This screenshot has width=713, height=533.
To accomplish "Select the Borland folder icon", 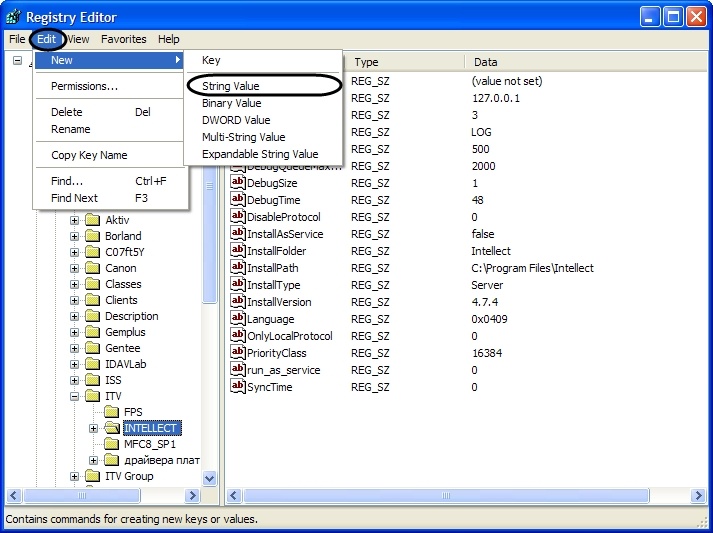I will pyautogui.click(x=92, y=236).
